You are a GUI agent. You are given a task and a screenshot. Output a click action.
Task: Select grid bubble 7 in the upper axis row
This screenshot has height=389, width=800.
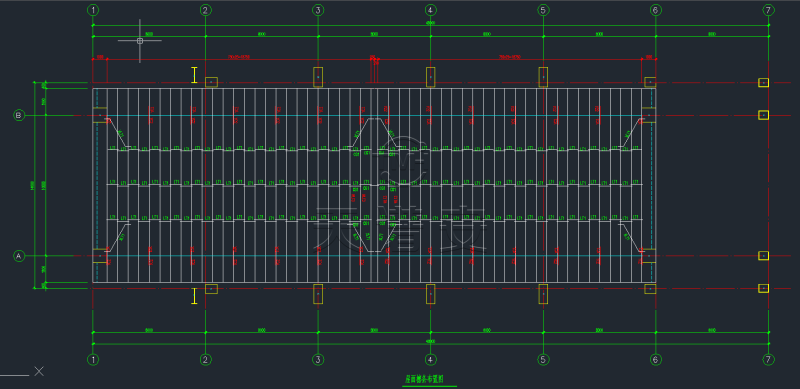click(x=768, y=10)
